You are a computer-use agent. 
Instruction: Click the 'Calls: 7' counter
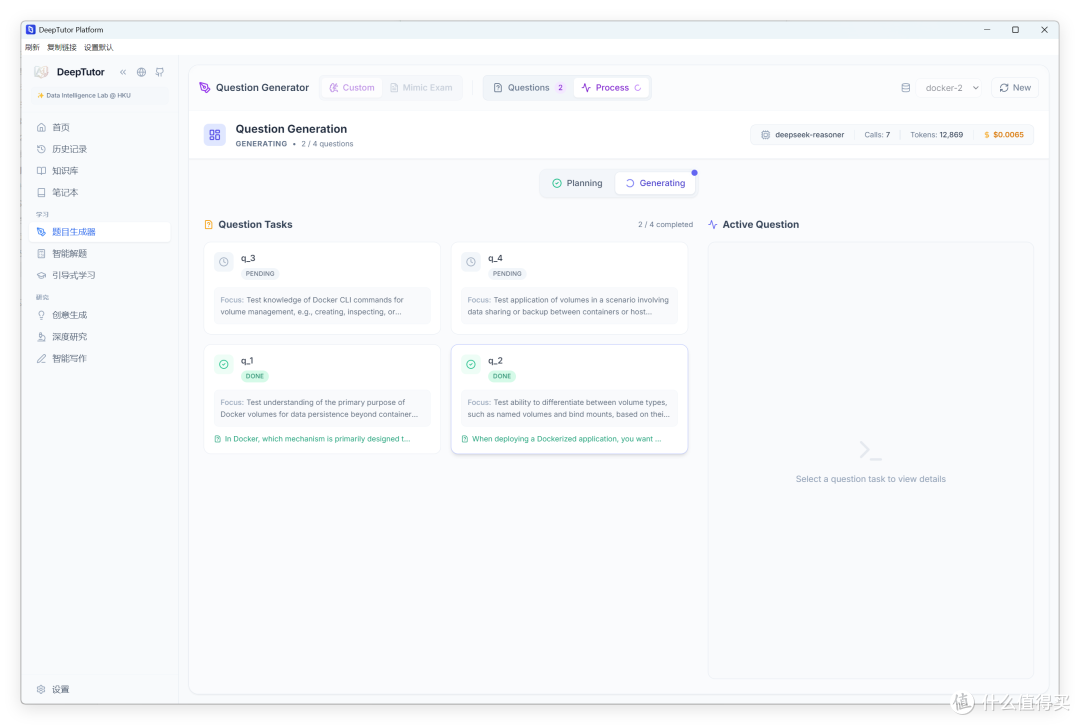click(877, 135)
